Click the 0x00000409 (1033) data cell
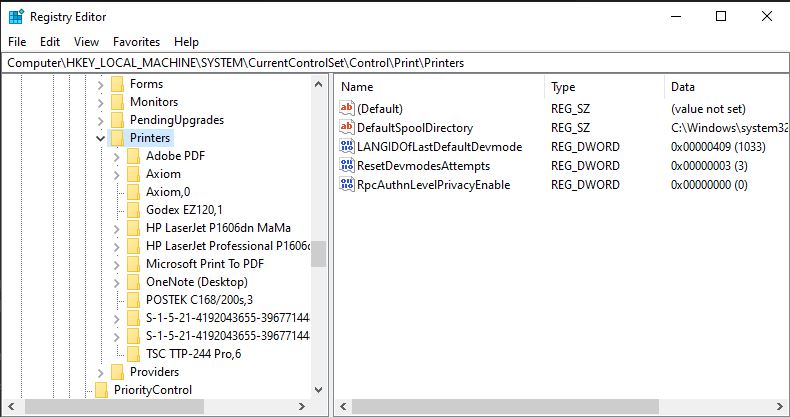 coord(718,147)
